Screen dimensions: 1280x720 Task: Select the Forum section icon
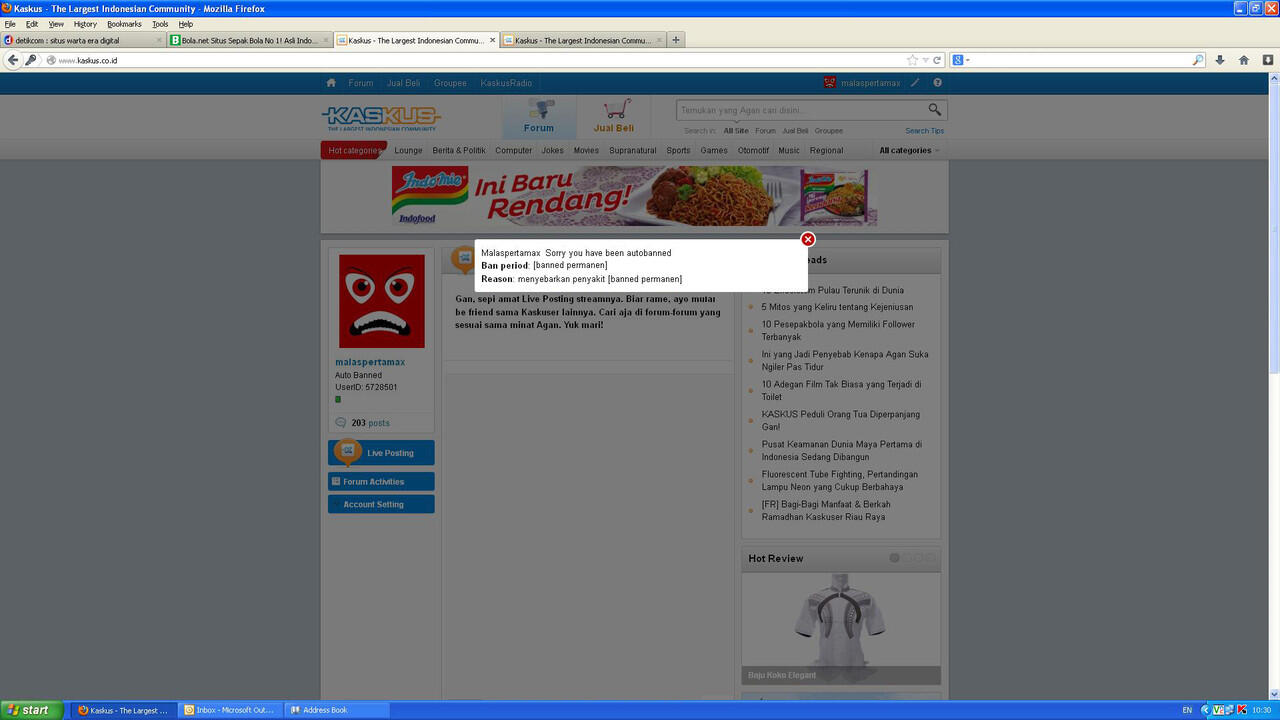click(539, 117)
